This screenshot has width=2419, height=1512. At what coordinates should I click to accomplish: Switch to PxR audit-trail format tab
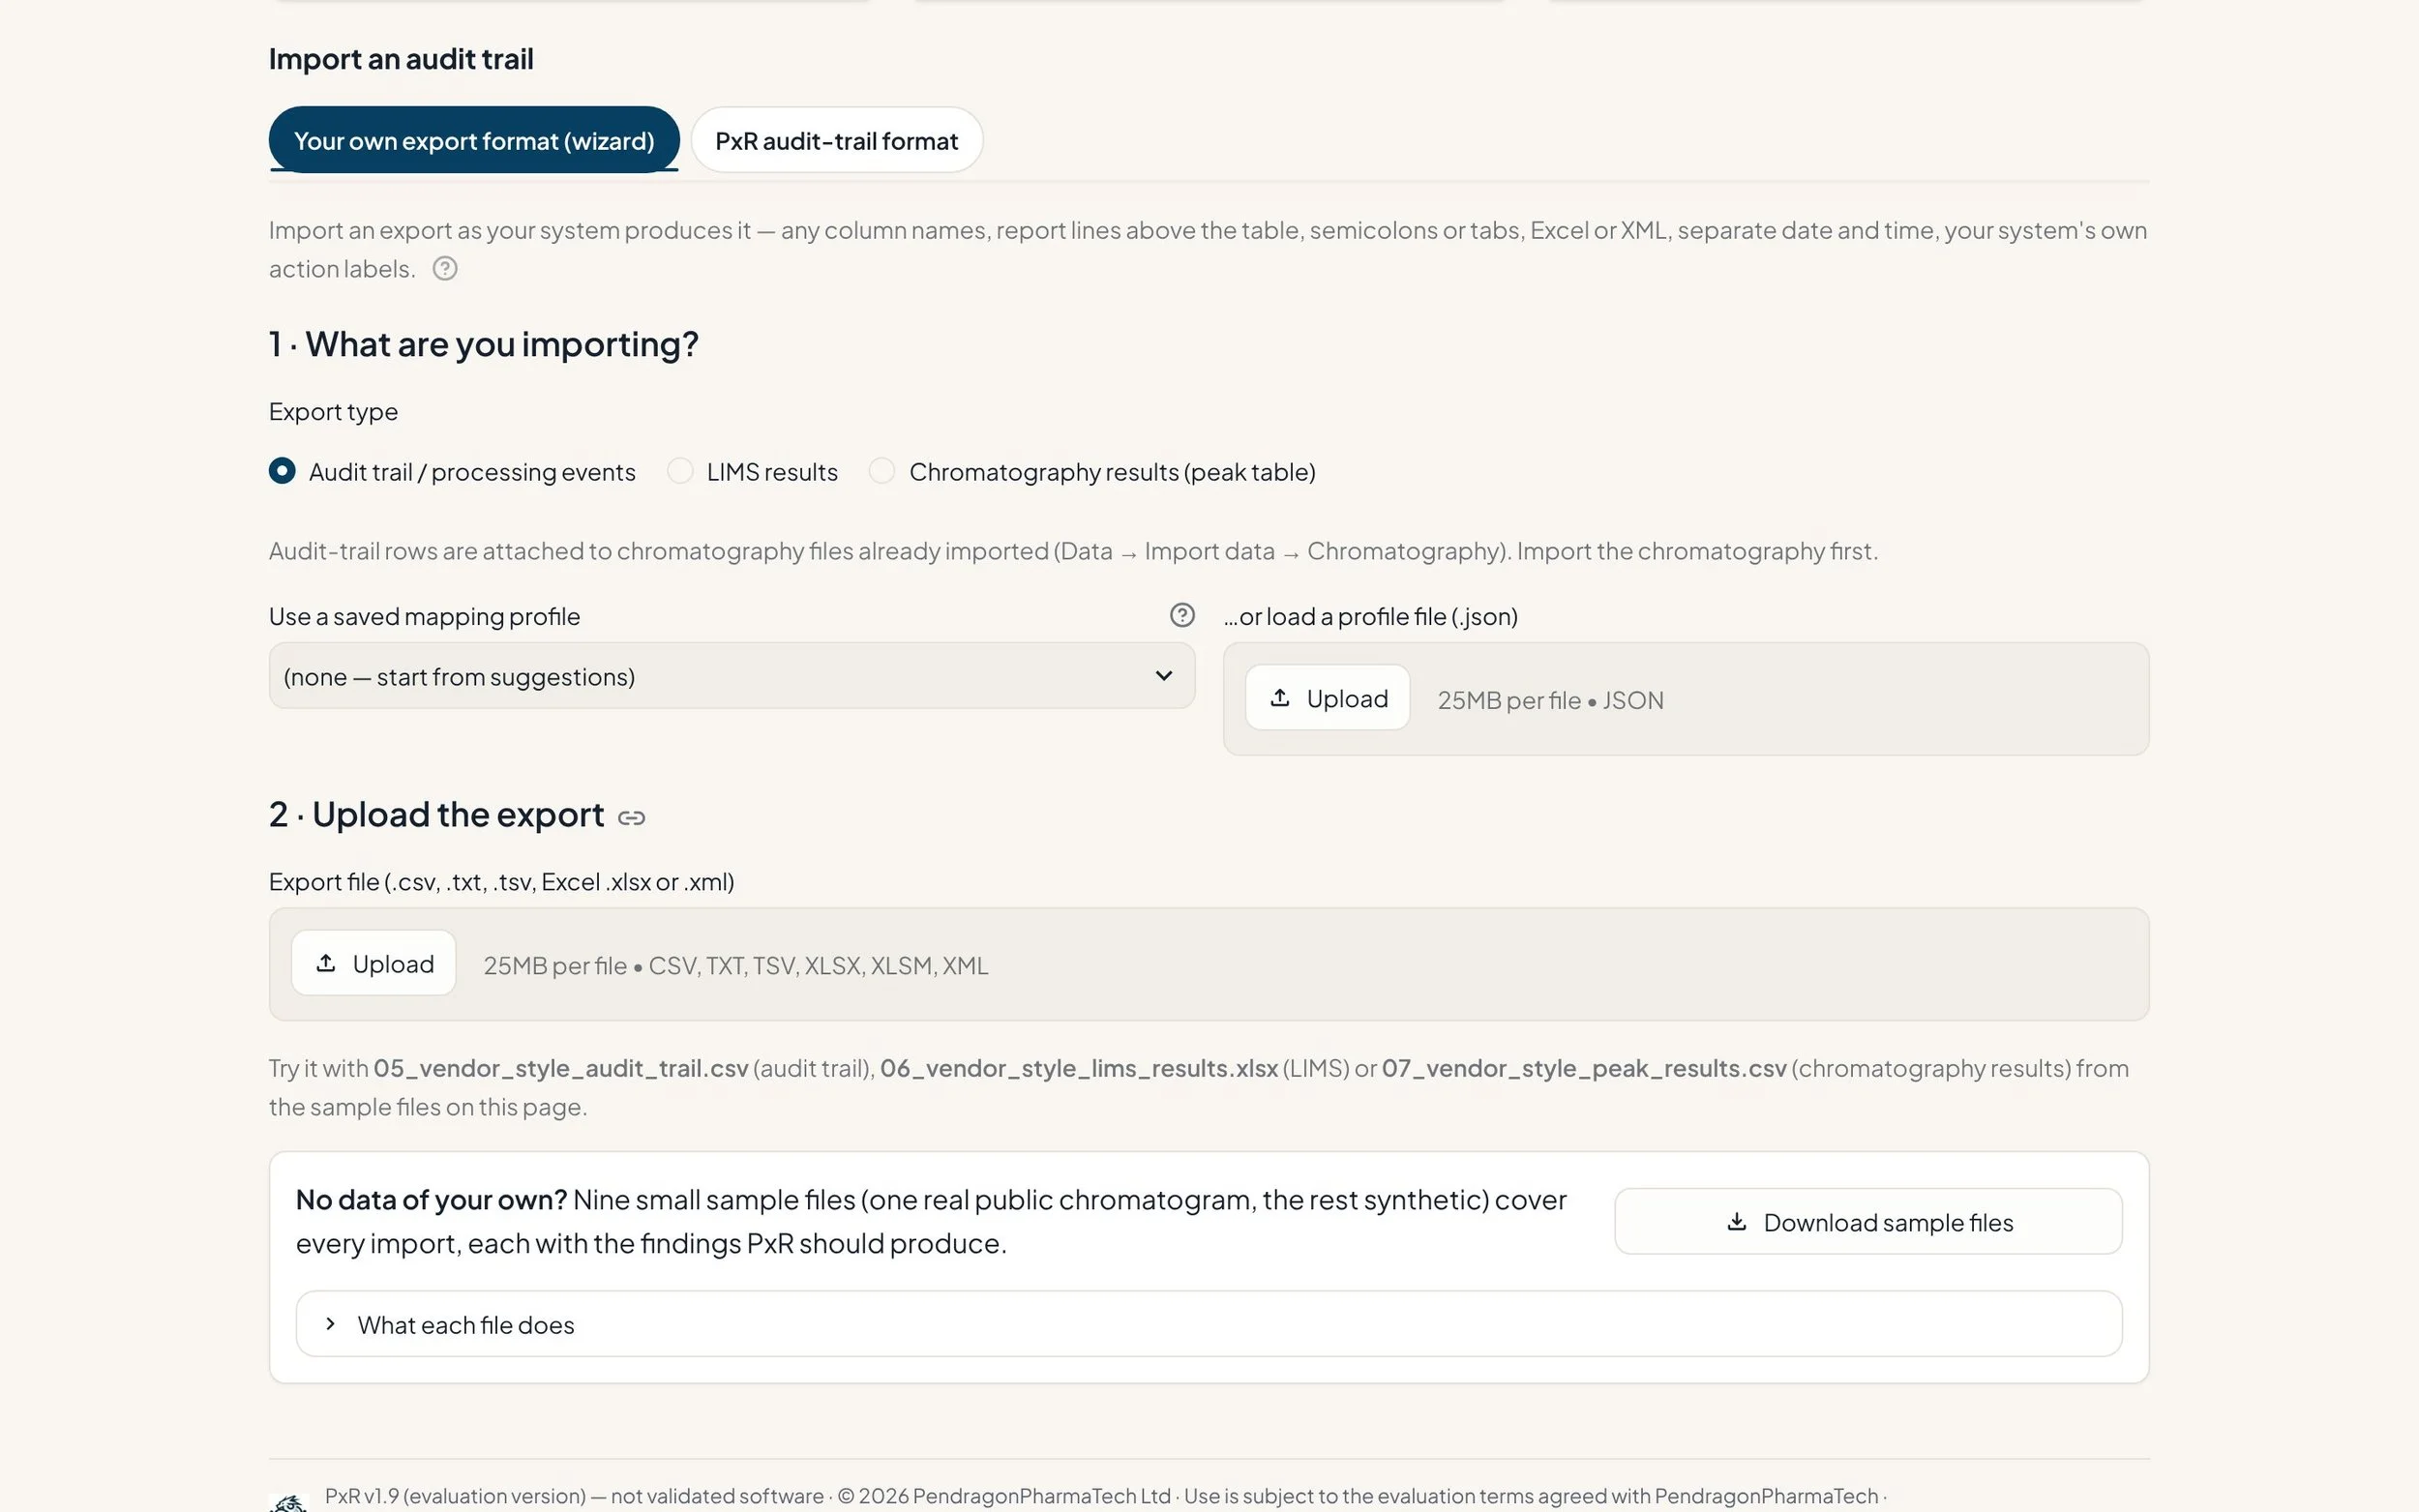coord(836,140)
